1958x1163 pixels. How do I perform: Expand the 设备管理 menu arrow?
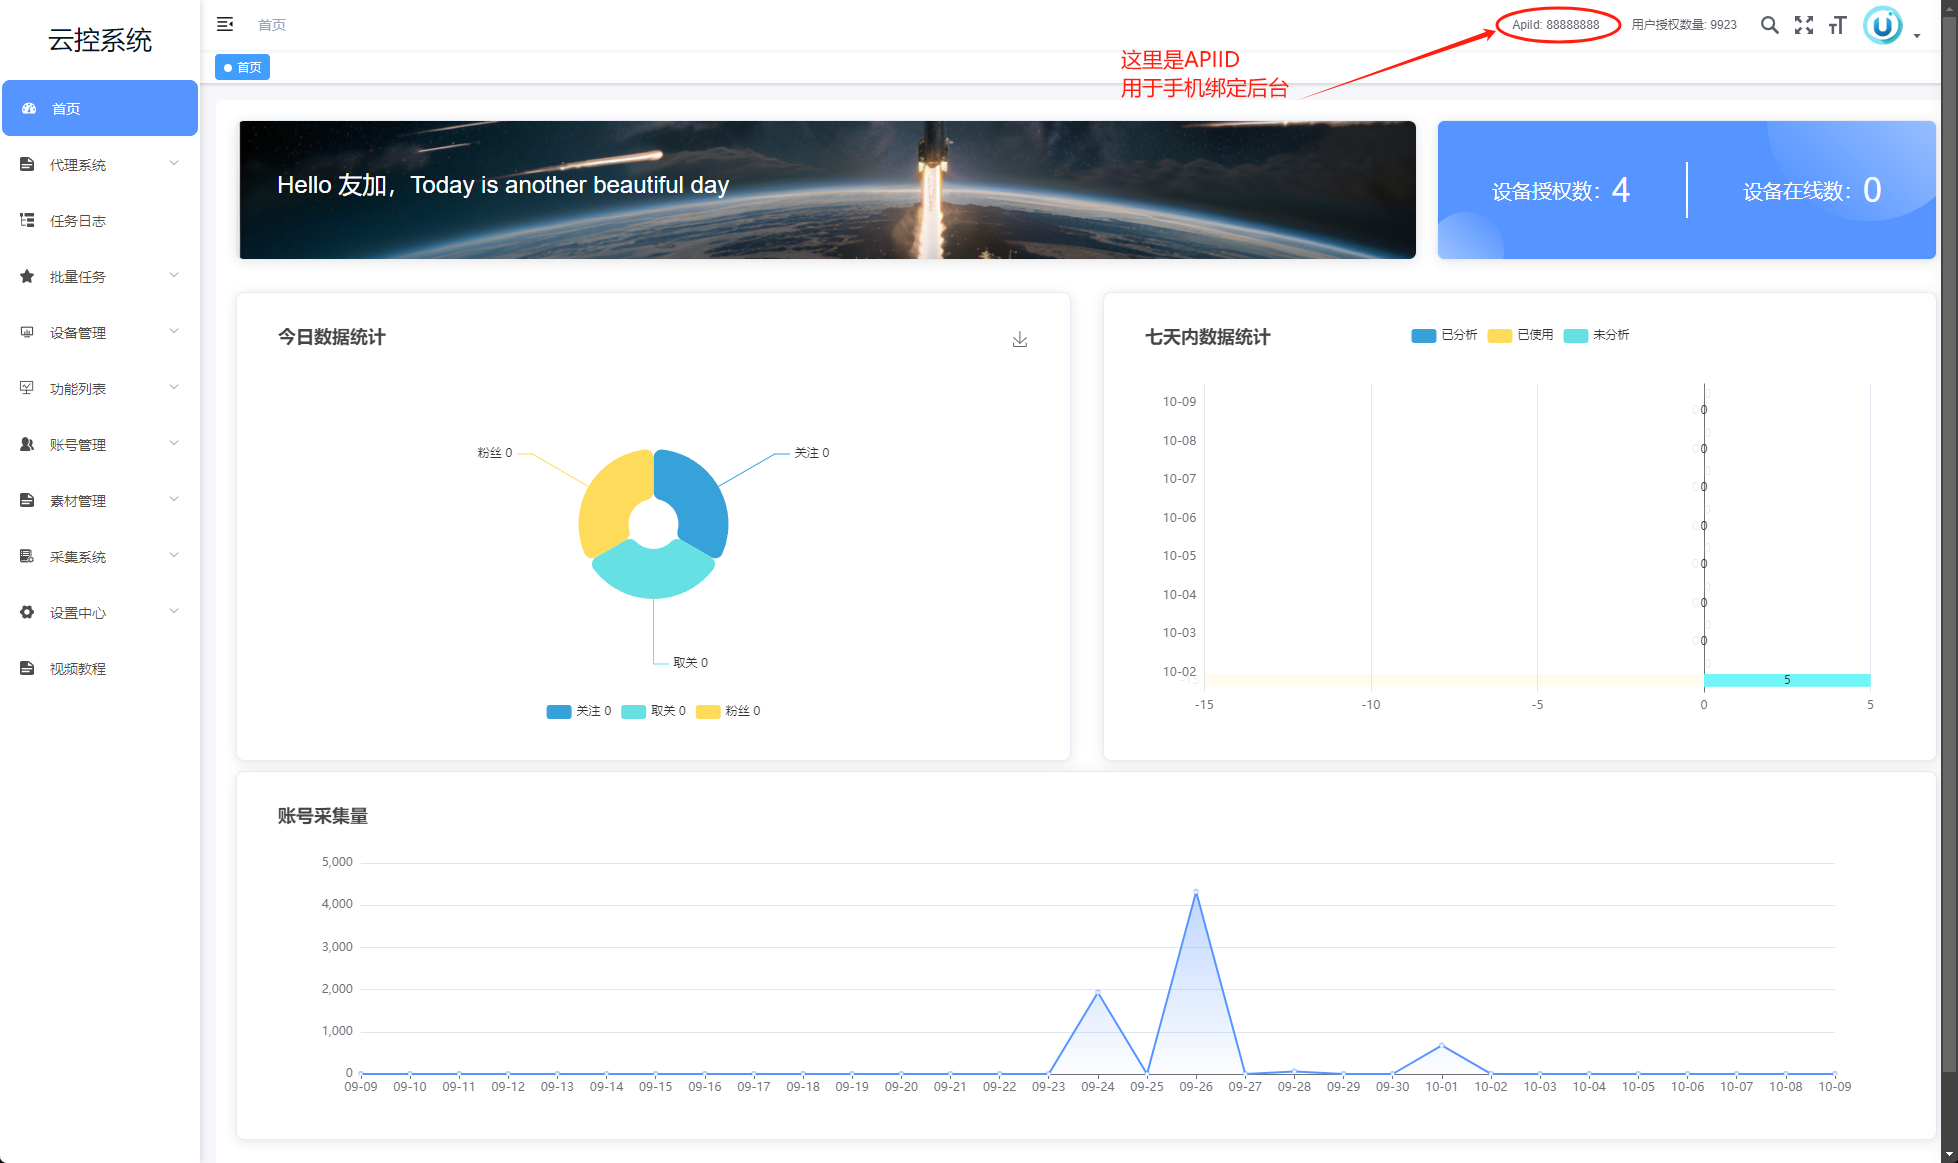tap(174, 332)
